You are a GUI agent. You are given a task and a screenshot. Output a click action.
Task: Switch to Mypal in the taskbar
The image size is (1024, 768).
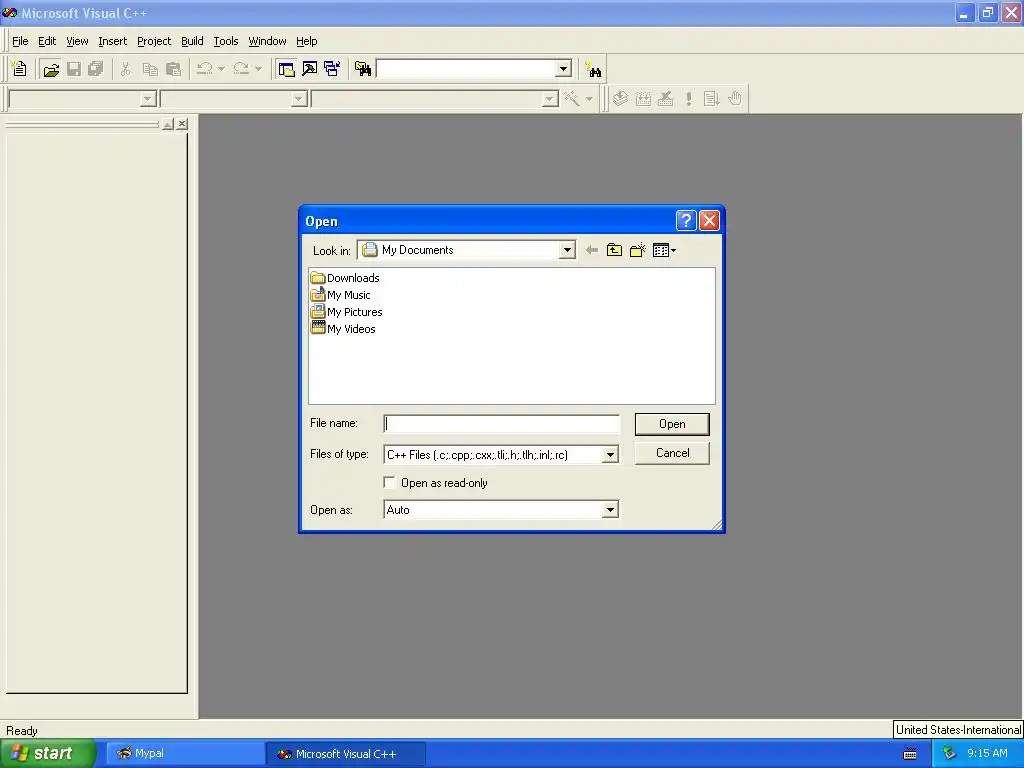coord(184,754)
